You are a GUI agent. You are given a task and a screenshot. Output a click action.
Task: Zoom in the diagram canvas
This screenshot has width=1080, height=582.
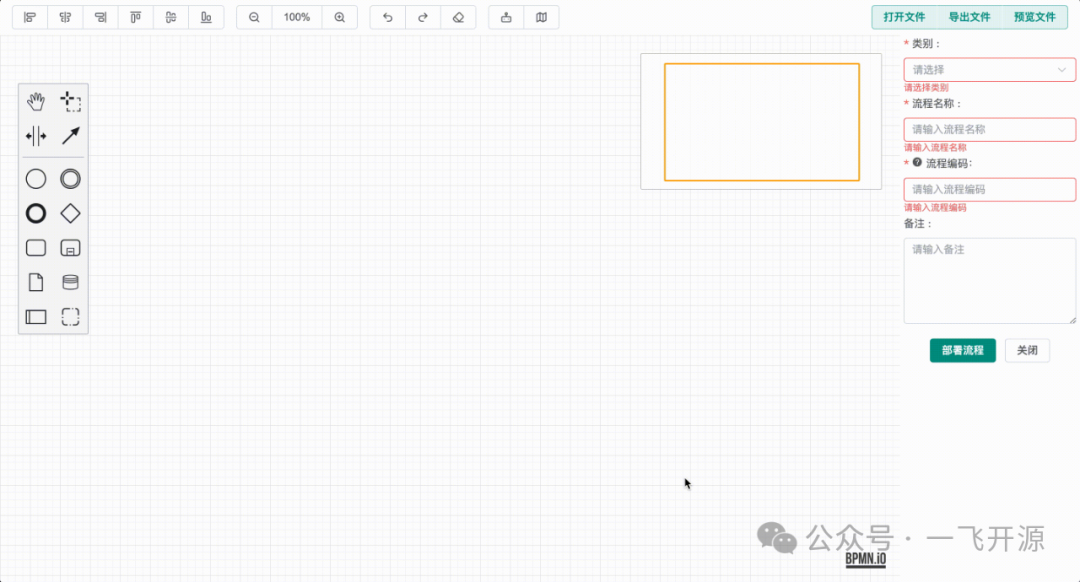340,17
